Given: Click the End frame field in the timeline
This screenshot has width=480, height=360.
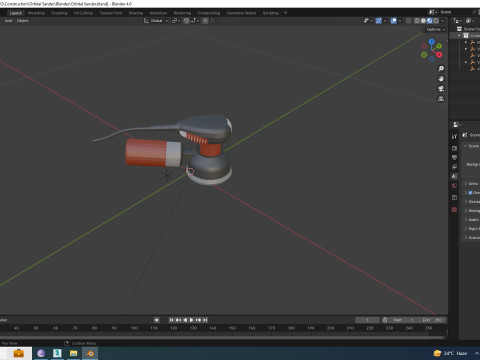Looking at the screenshot, I should point(432,320).
